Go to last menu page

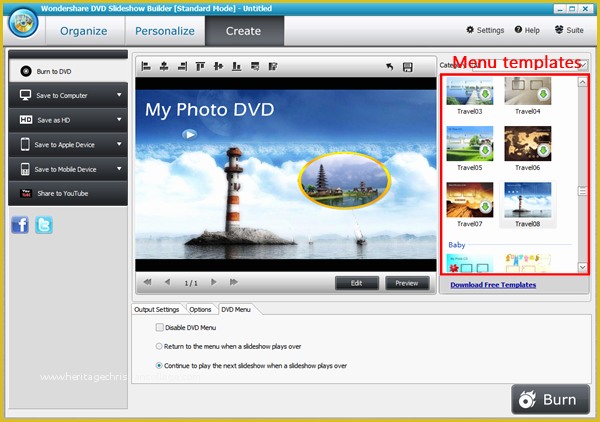tap(234, 282)
